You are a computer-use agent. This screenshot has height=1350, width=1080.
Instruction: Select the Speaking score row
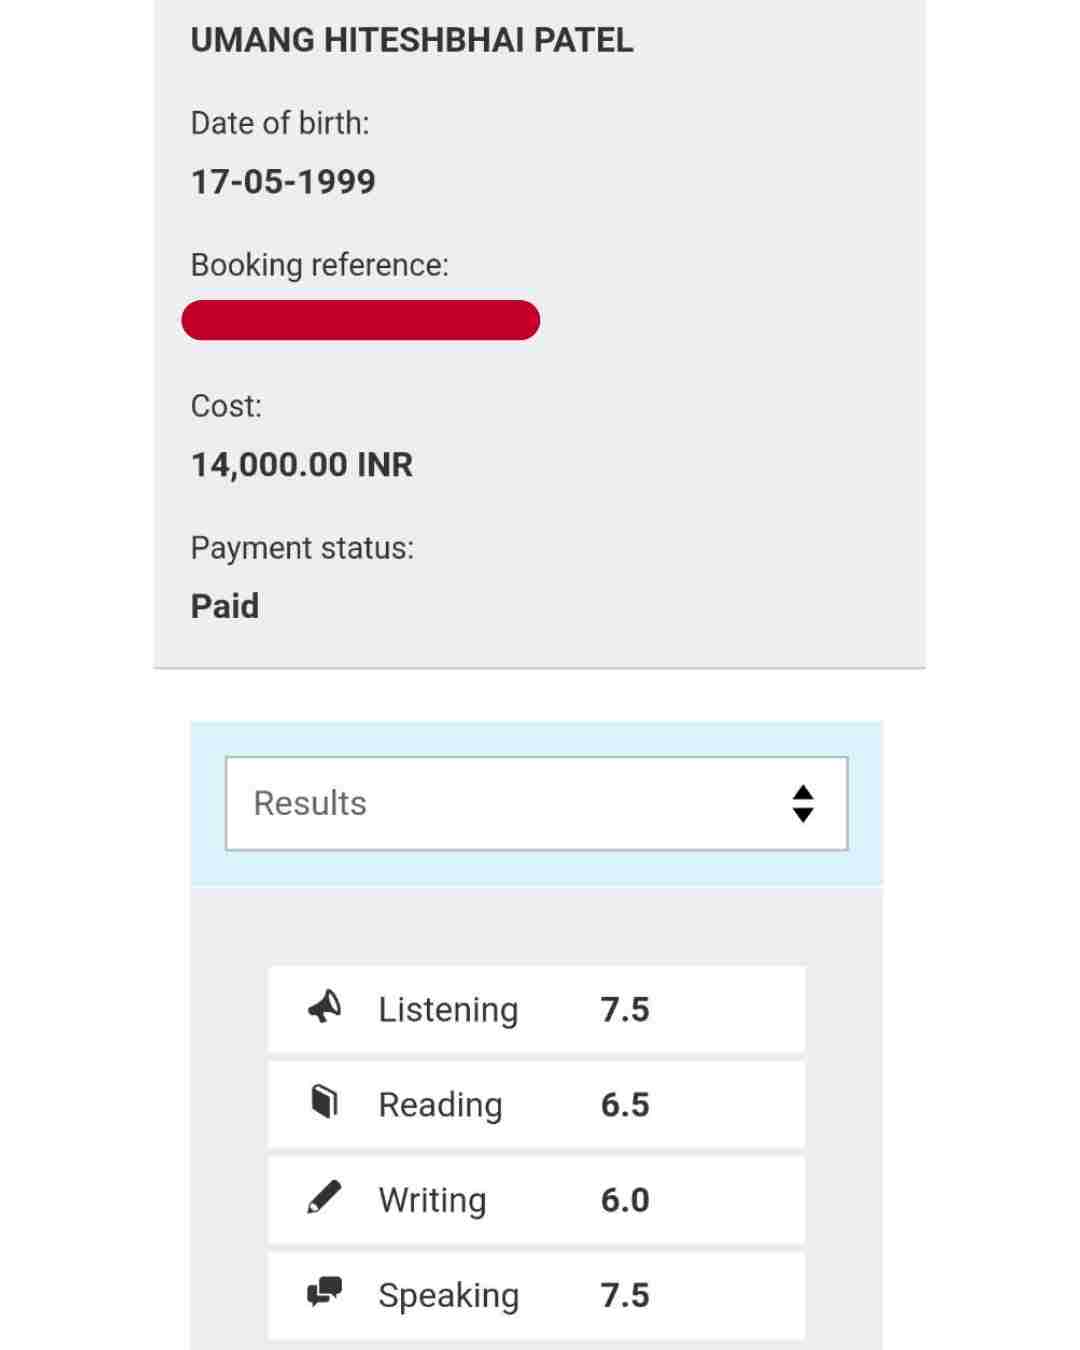coord(536,1295)
